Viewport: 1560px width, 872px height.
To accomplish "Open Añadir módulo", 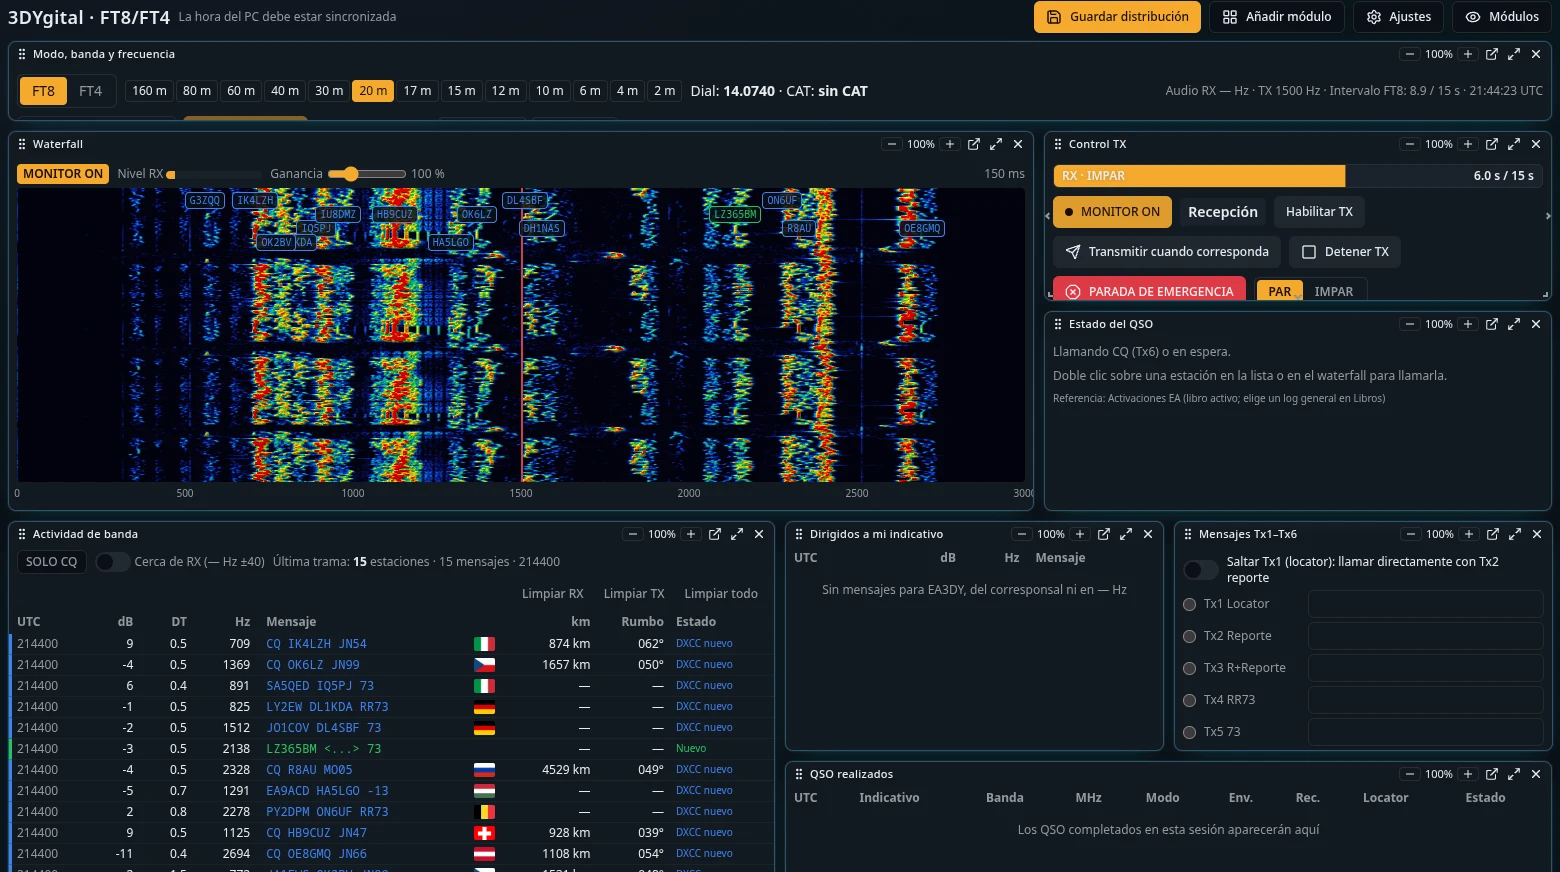I will click(1277, 17).
